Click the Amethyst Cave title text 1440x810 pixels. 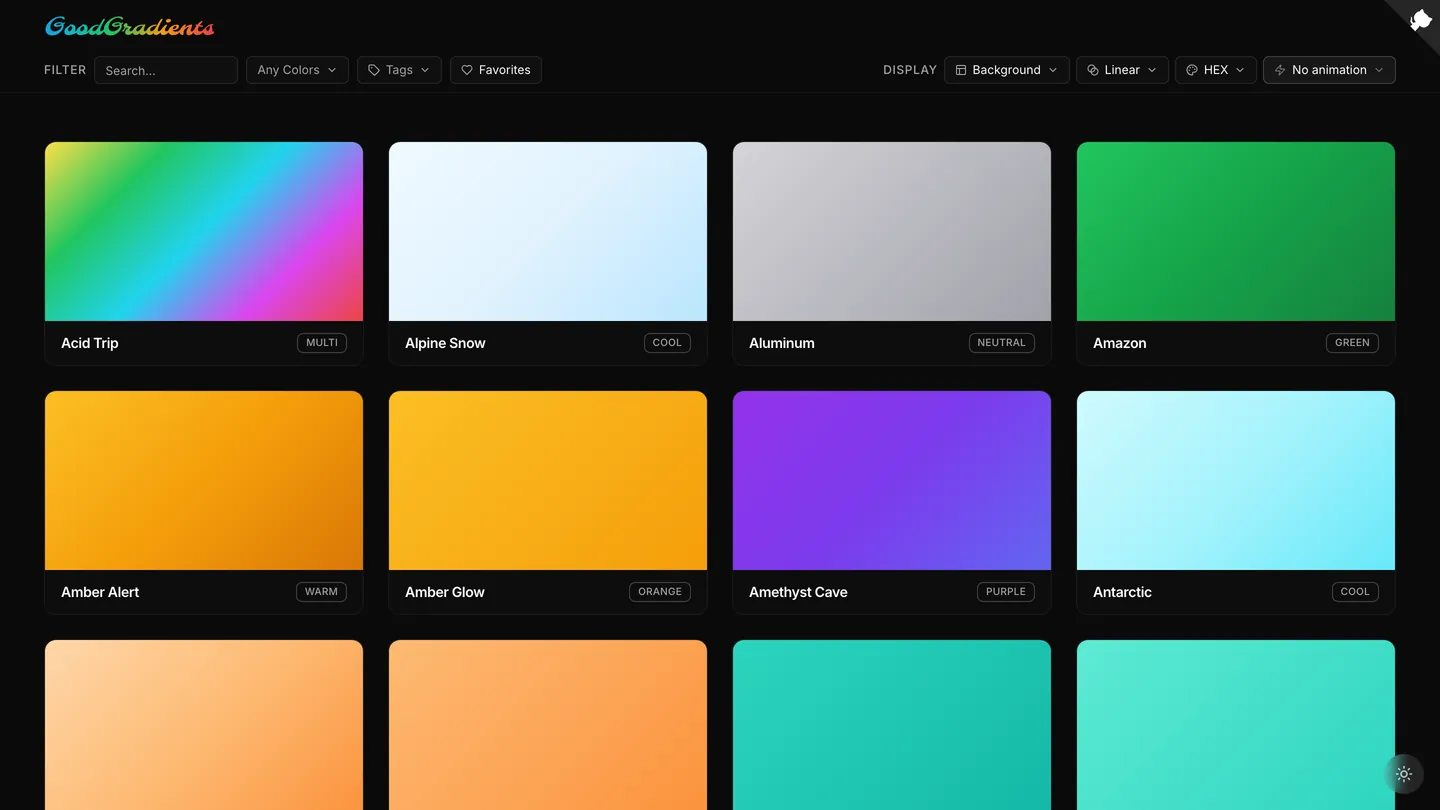[x=798, y=592]
